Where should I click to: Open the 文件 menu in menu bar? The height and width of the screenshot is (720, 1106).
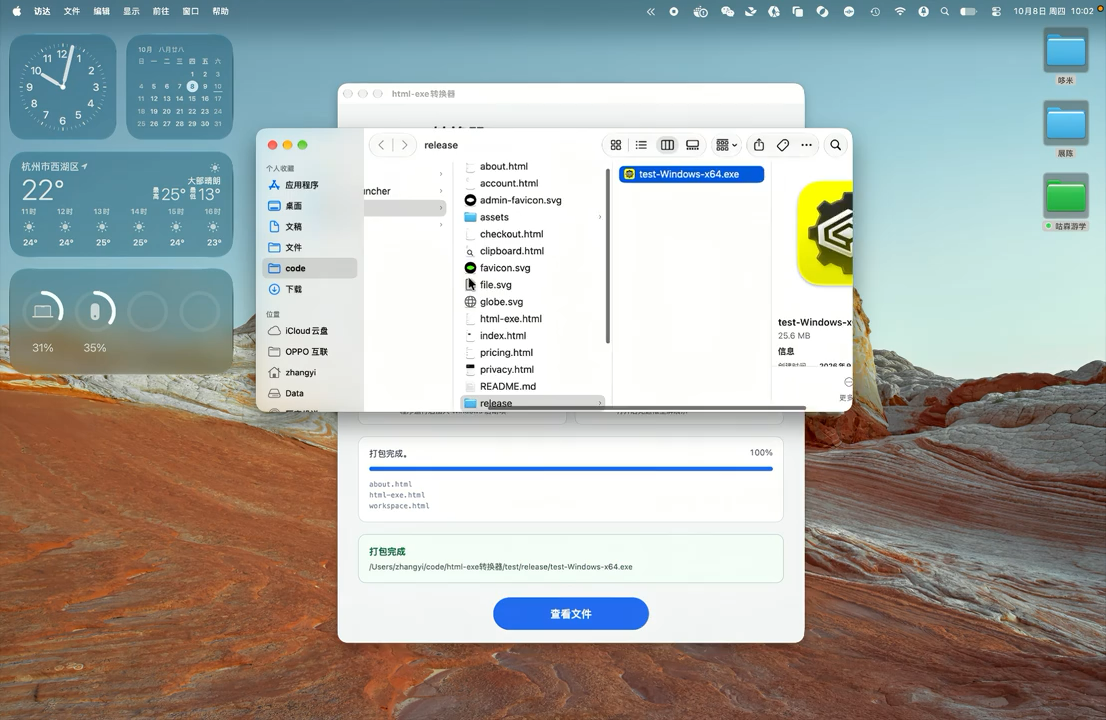click(72, 11)
